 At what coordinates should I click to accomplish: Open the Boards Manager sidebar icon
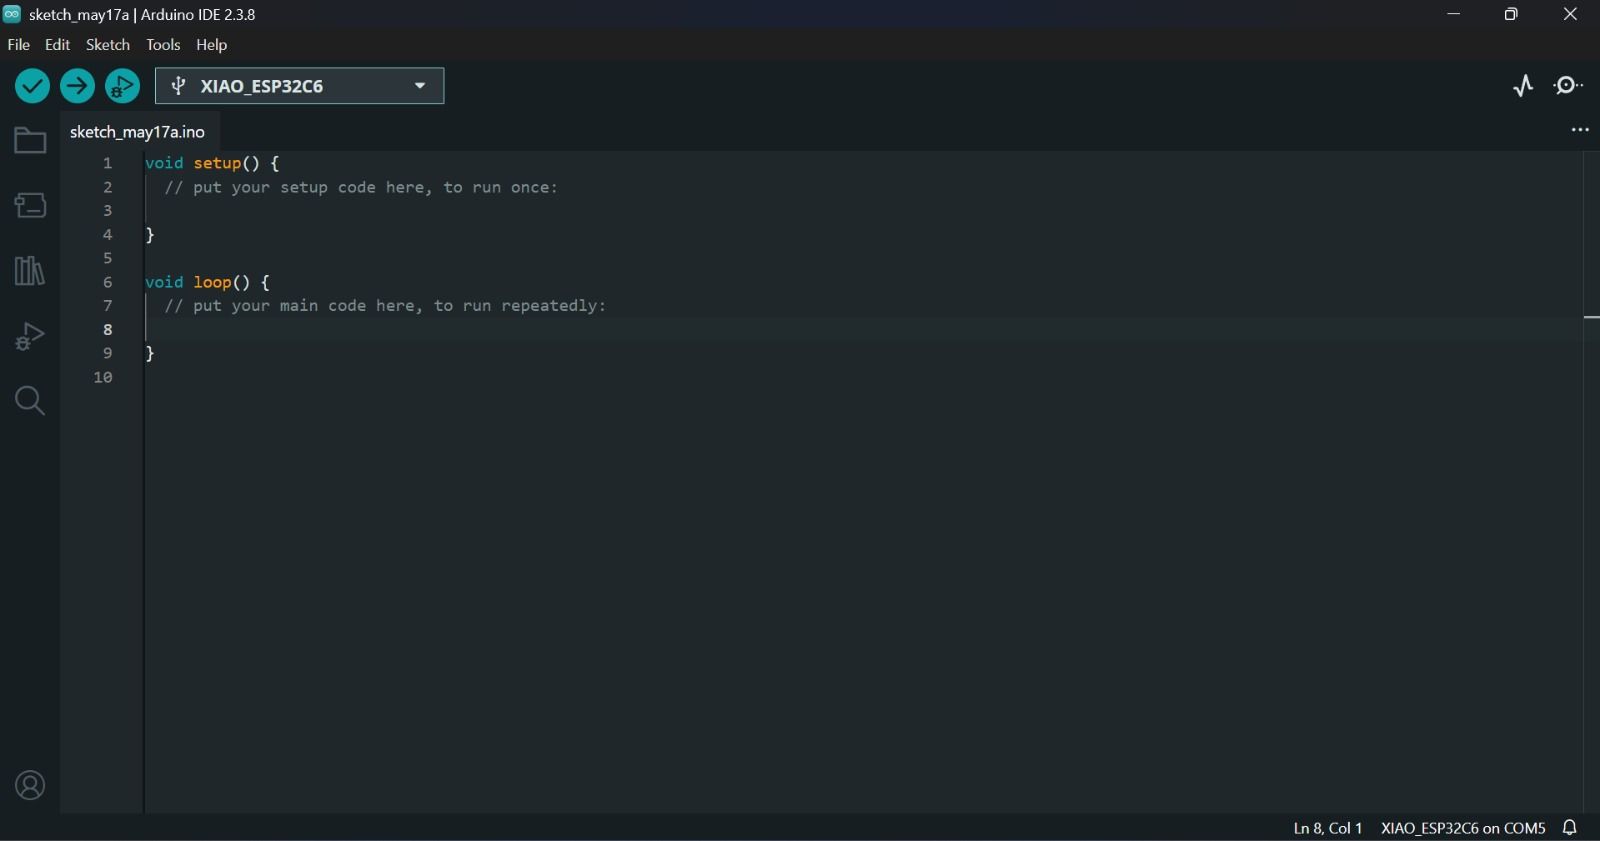[30, 206]
